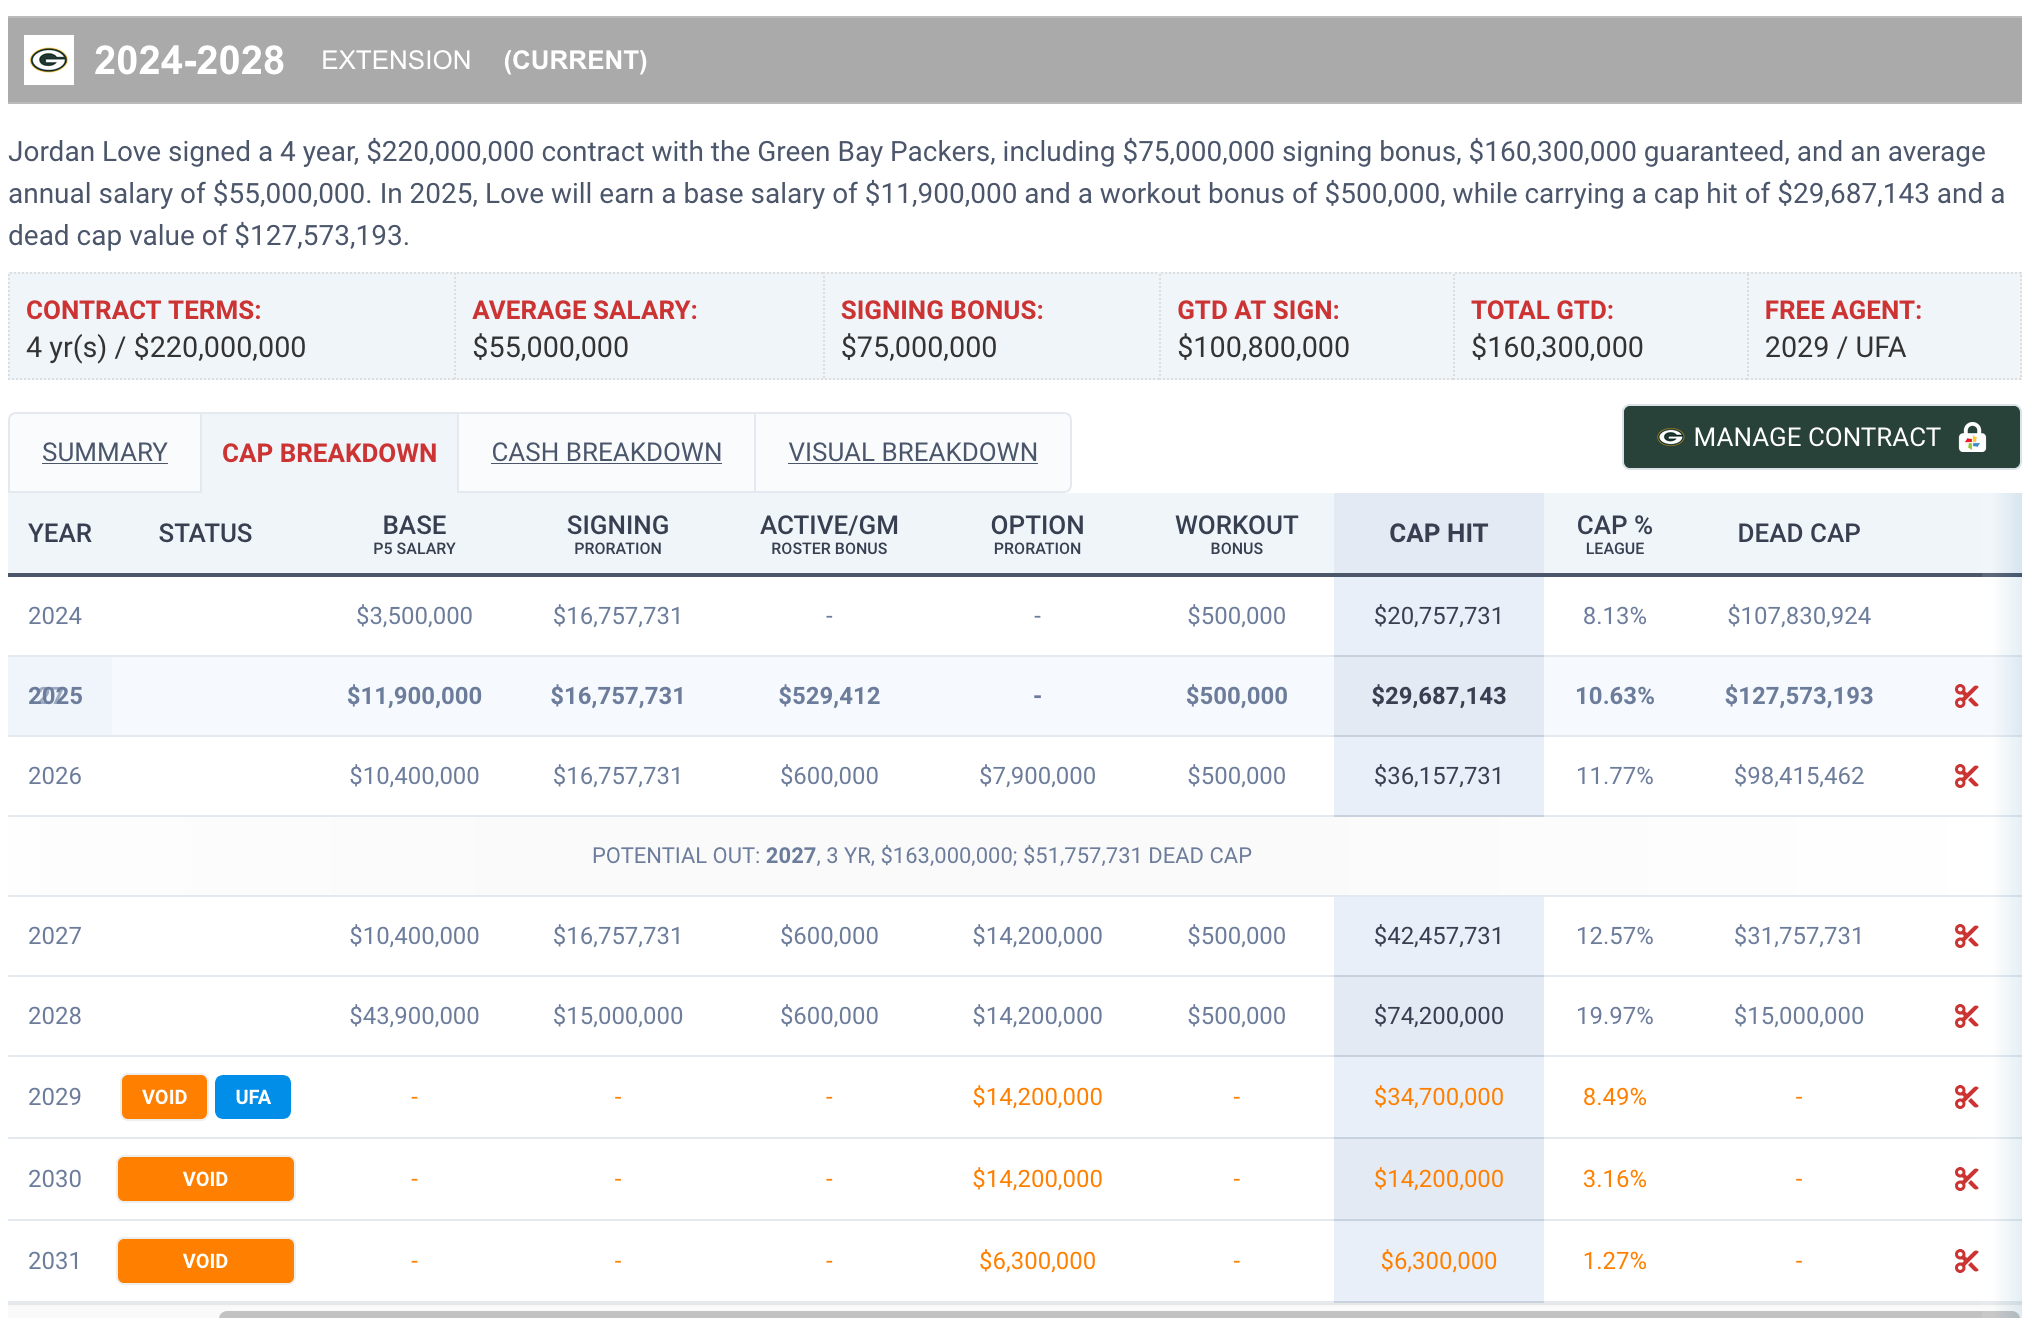The image size is (2034, 1318).
Task: Click scissors cut icon for 2028 row
Action: coord(1966,1016)
